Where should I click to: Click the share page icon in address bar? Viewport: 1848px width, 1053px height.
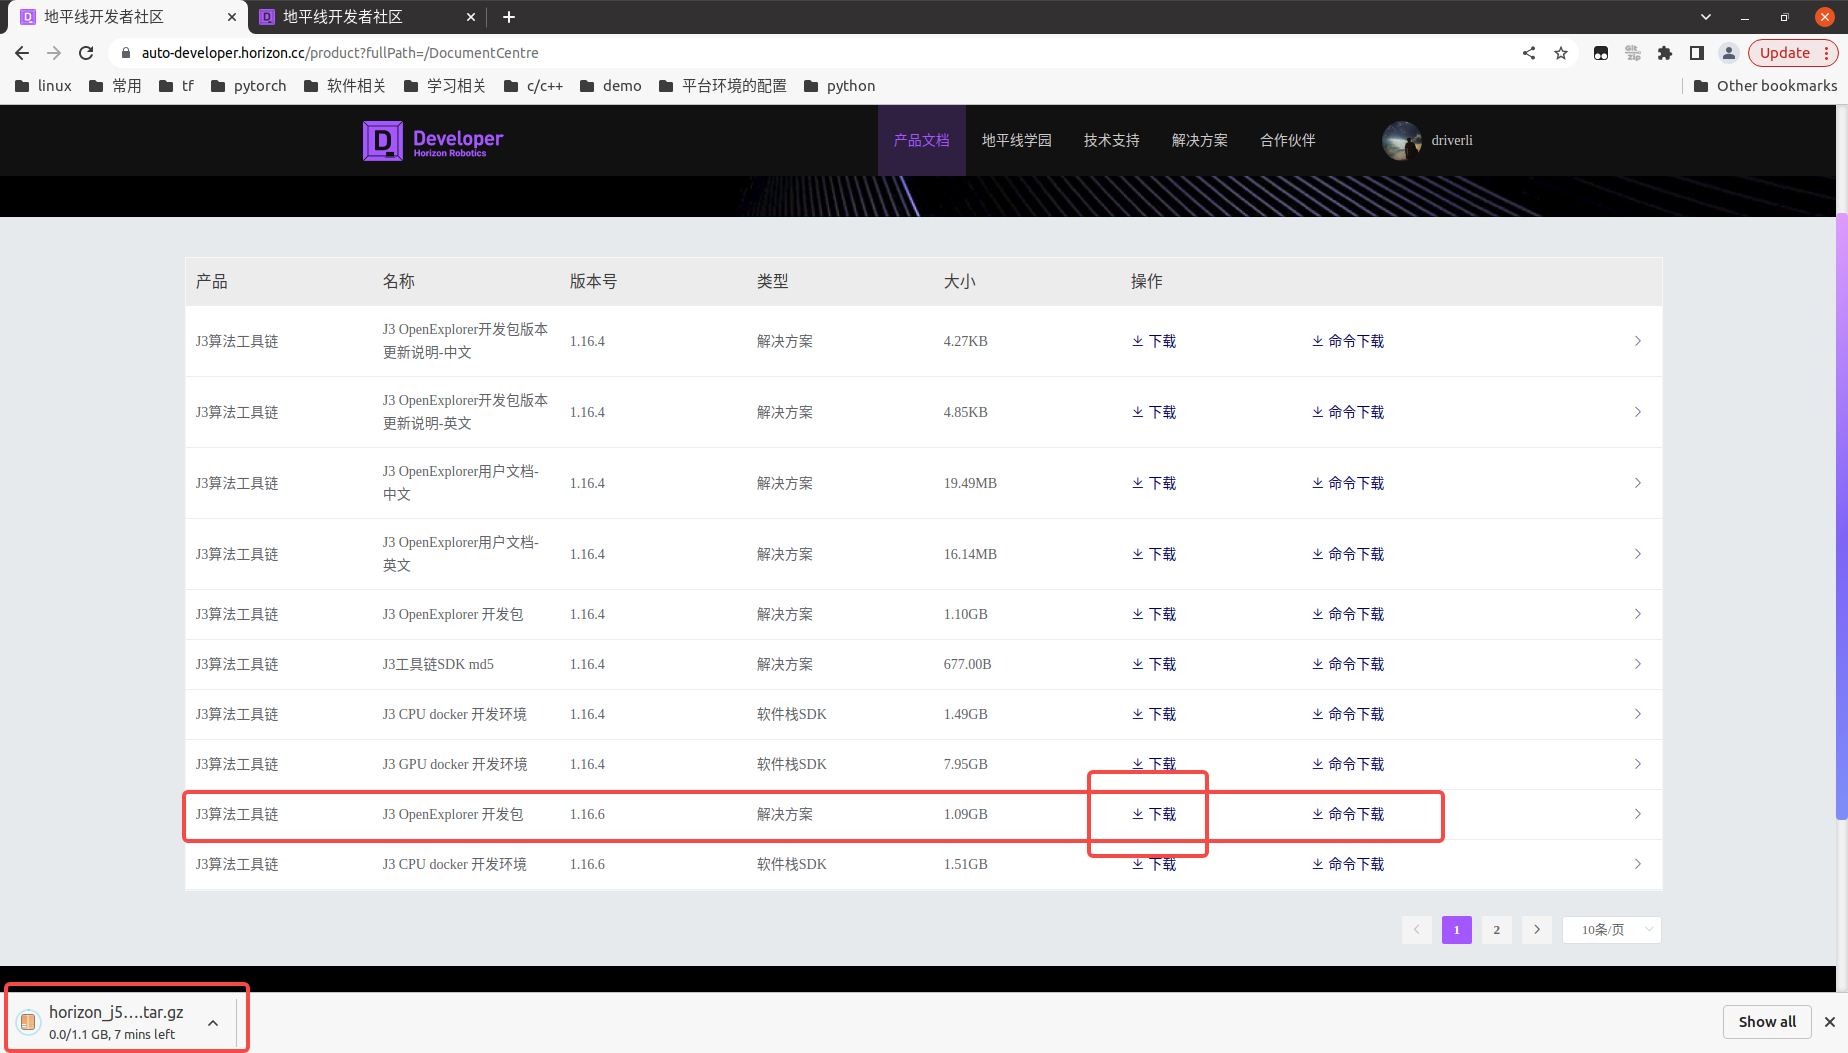1529,53
